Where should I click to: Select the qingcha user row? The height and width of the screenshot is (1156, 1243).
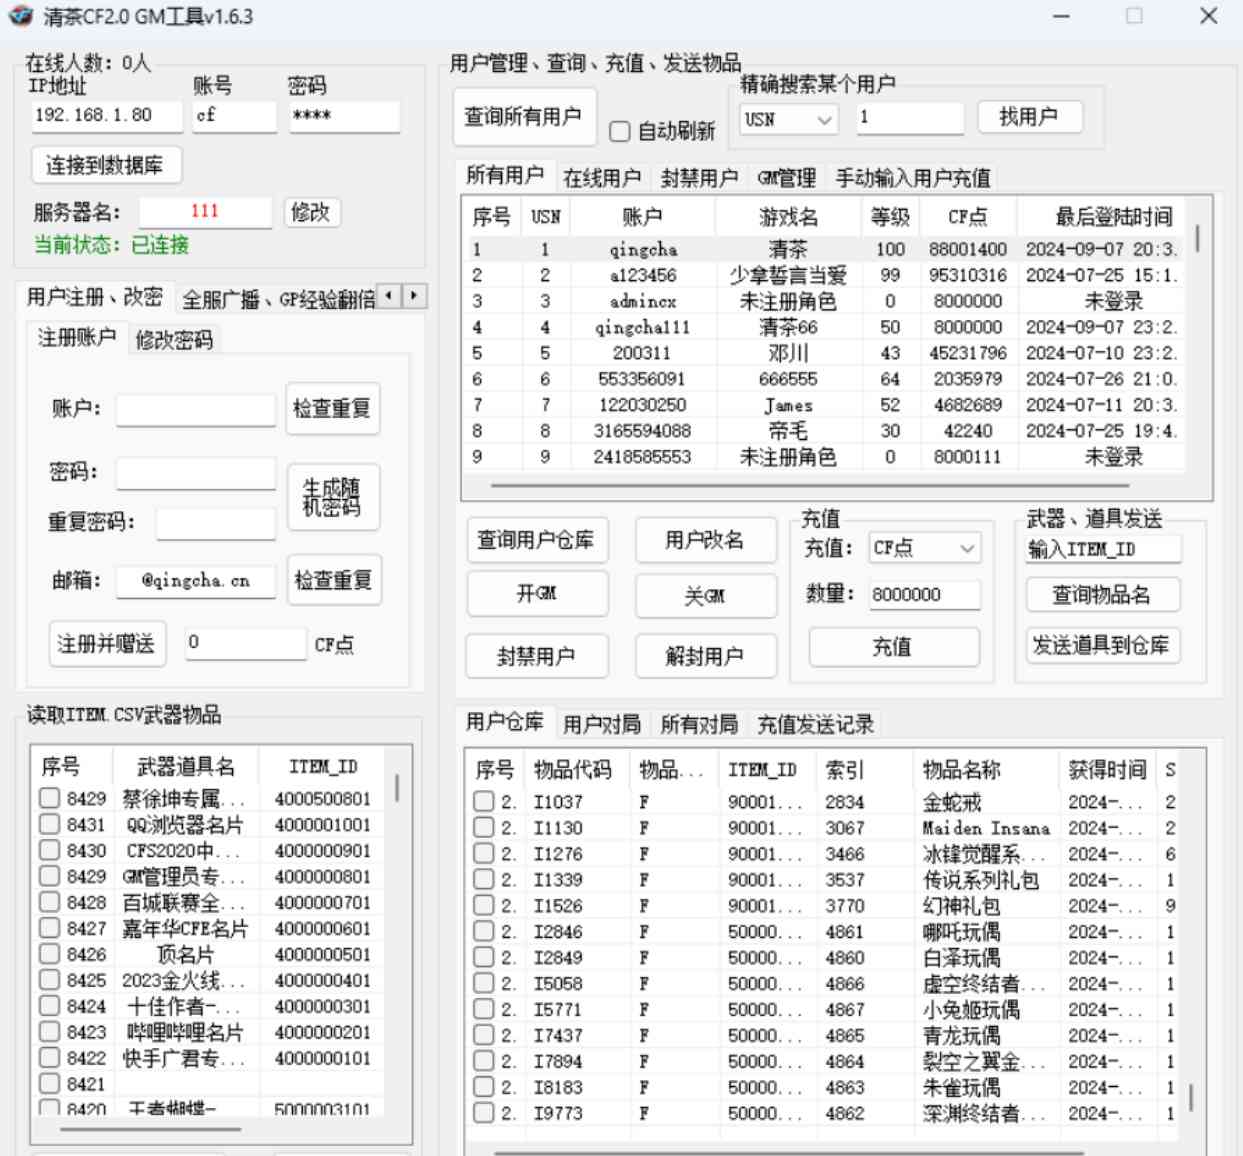[x=823, y=249]
